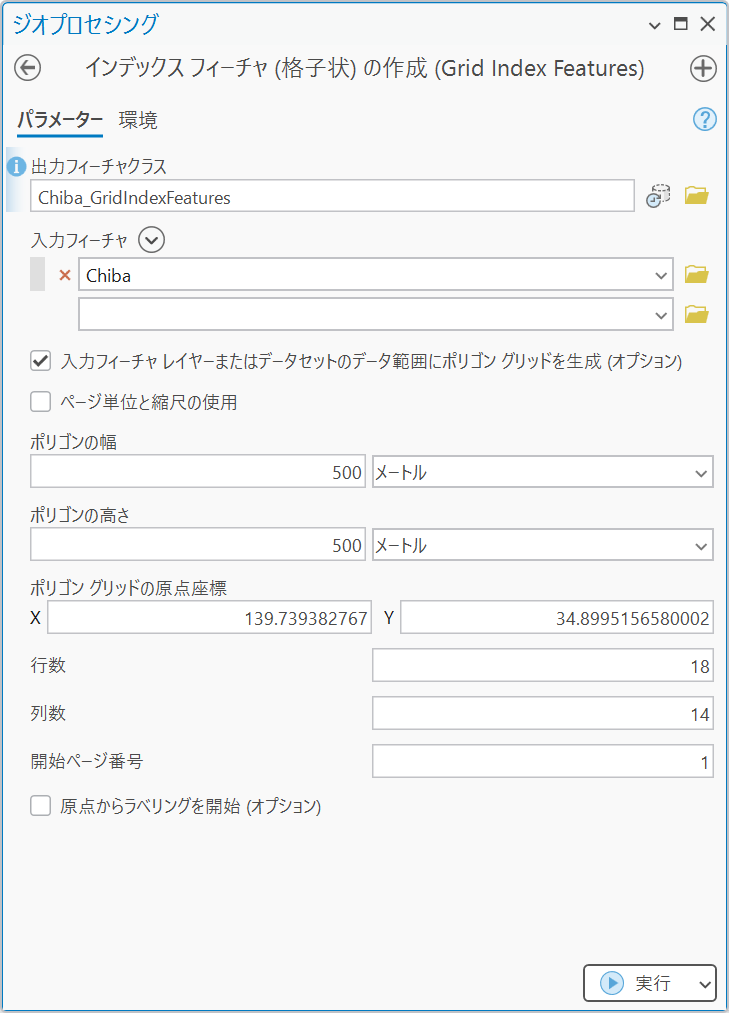Click the 行数 input field
729x1013 pixels.
point(541,667)
